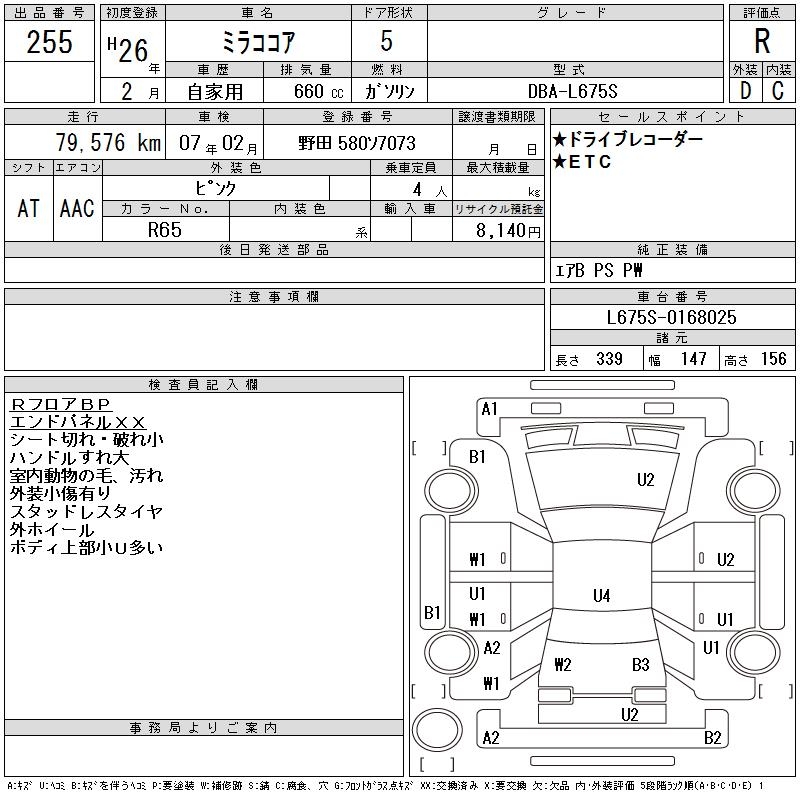
Task: Click the note ボディ上部小U多い
Action: (87, 547)
